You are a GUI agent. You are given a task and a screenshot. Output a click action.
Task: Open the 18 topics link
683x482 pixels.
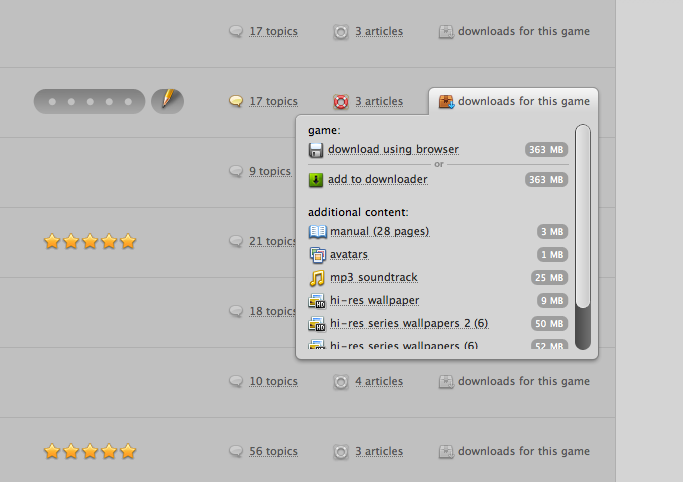point(272,311)
